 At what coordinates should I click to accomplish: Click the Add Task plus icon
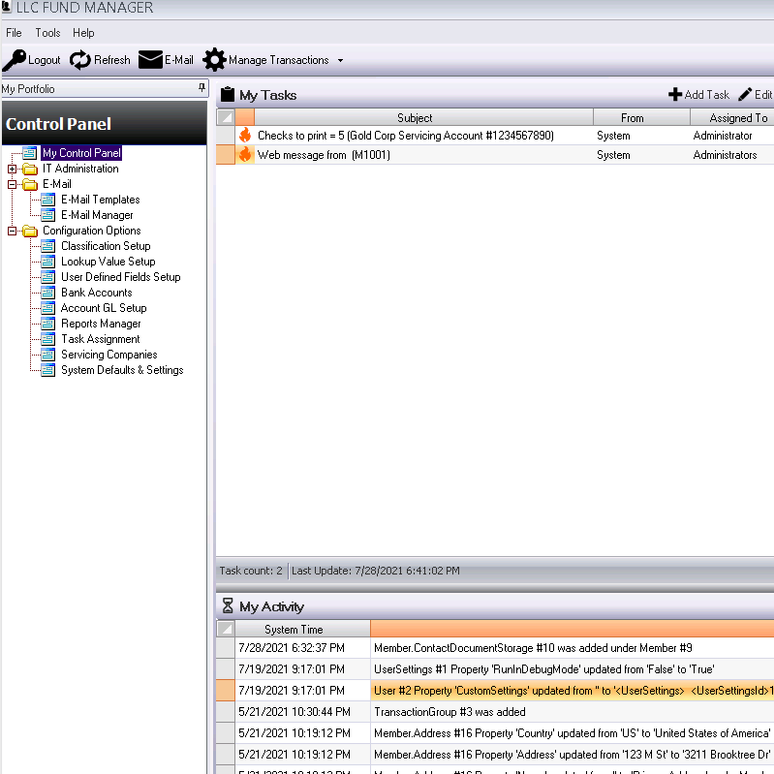coord(675,95)
